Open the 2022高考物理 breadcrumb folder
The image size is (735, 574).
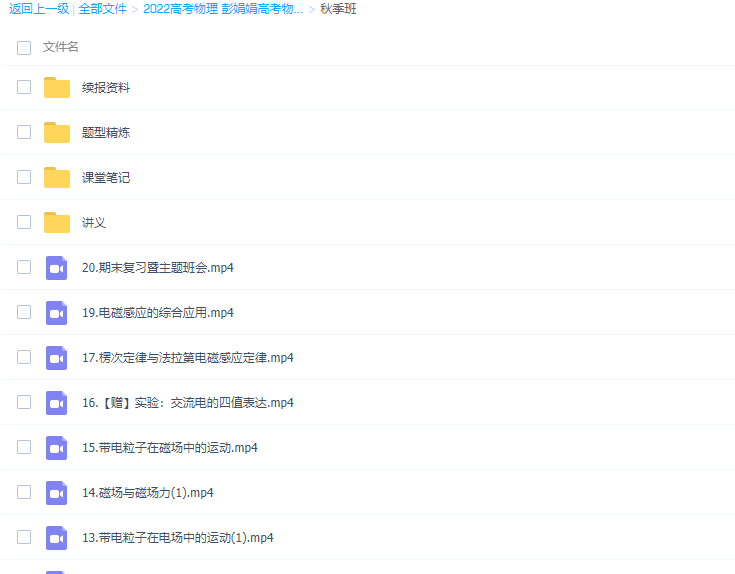(222, 9)
